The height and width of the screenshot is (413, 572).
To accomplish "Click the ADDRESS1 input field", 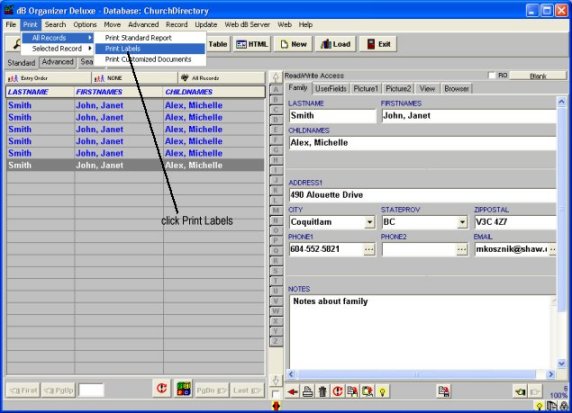I will 422,195.
